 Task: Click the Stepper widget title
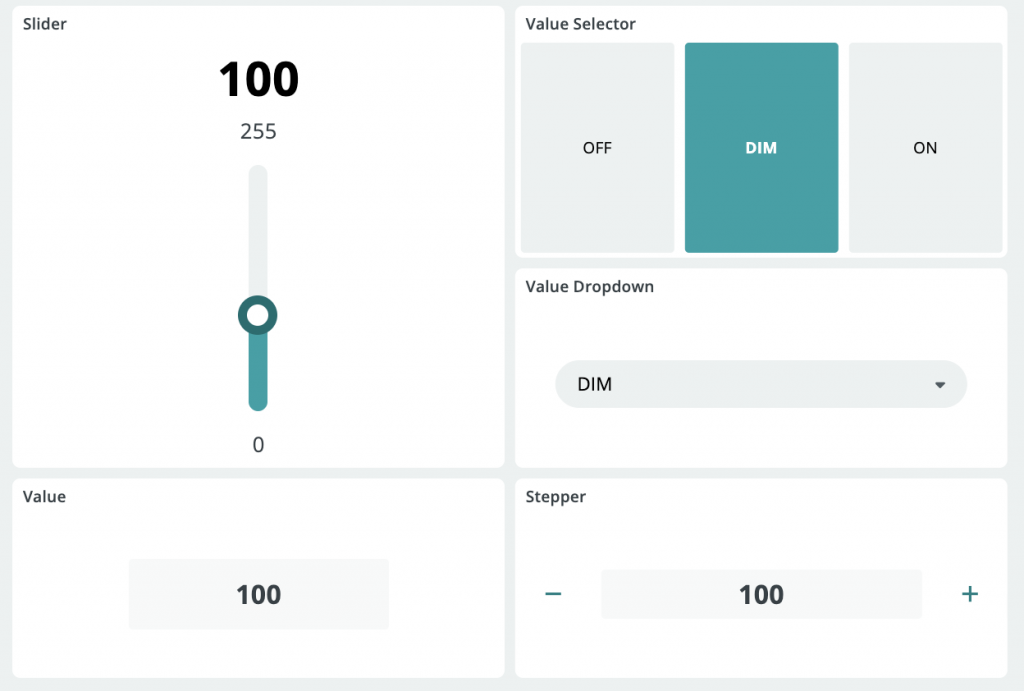(555, 497)
